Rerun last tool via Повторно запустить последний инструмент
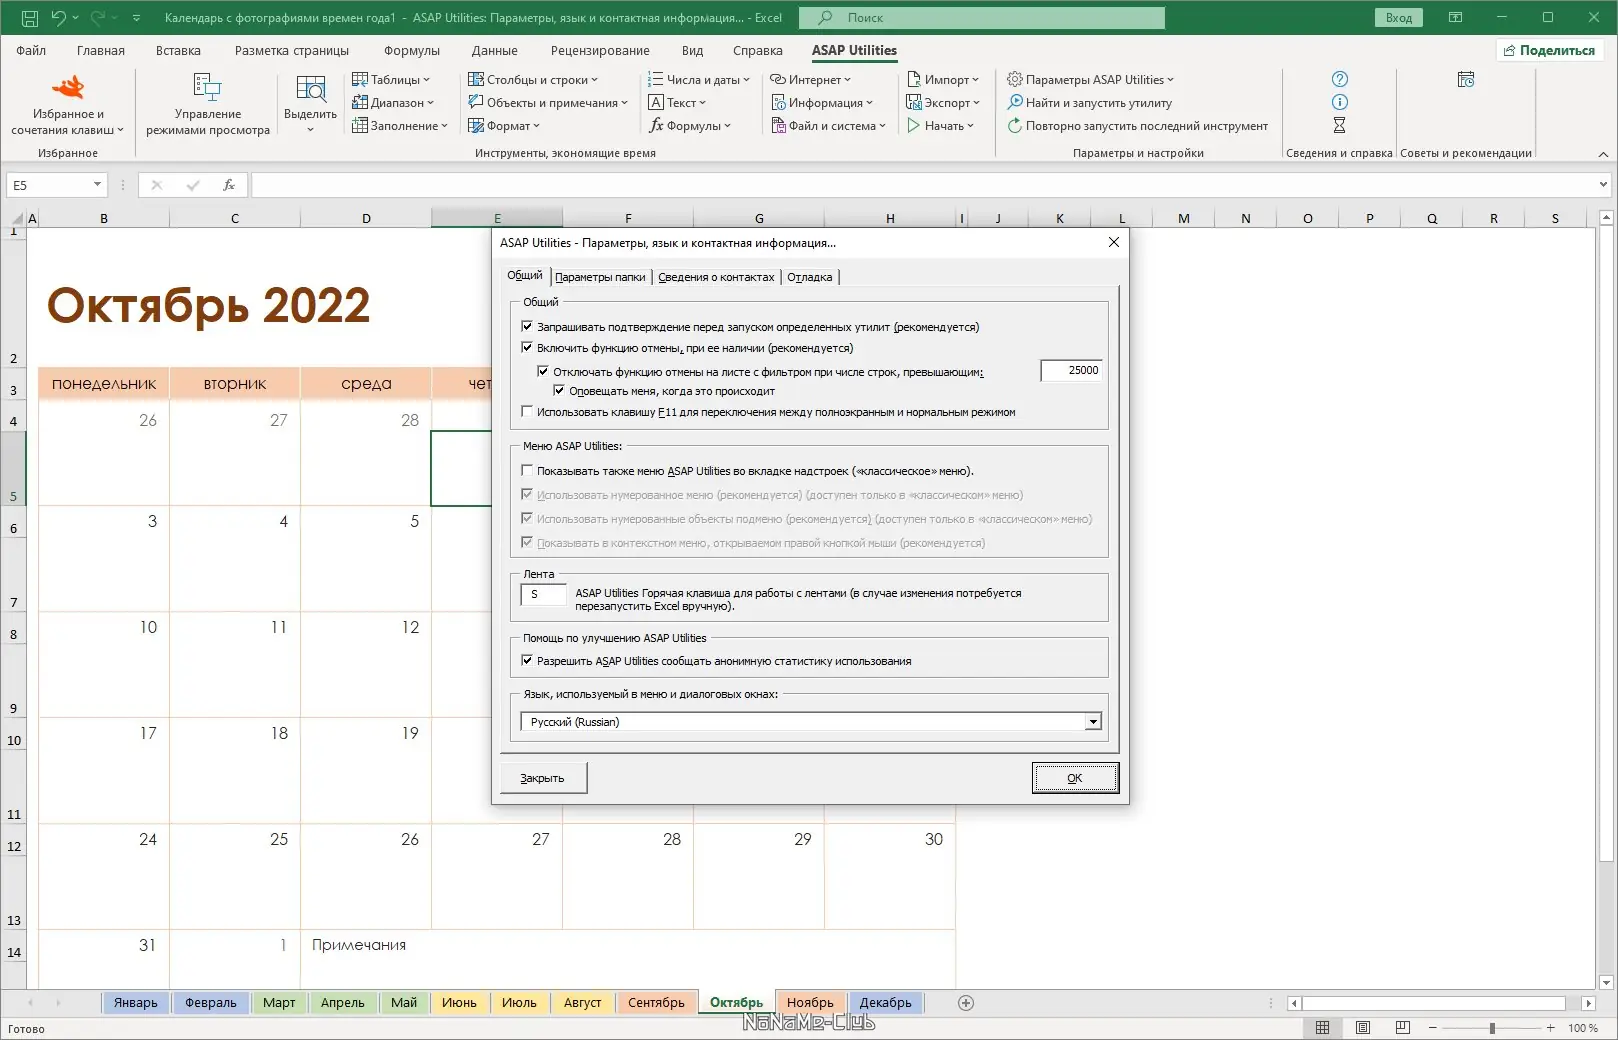 [1137, 126]
